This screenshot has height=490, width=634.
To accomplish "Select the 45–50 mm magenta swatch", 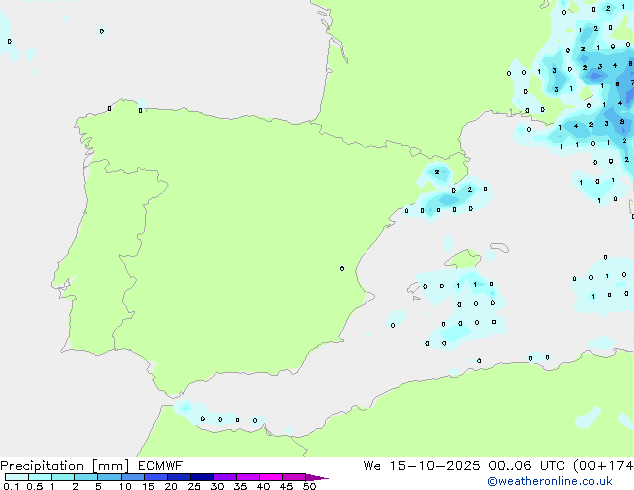I will point(298,478).
